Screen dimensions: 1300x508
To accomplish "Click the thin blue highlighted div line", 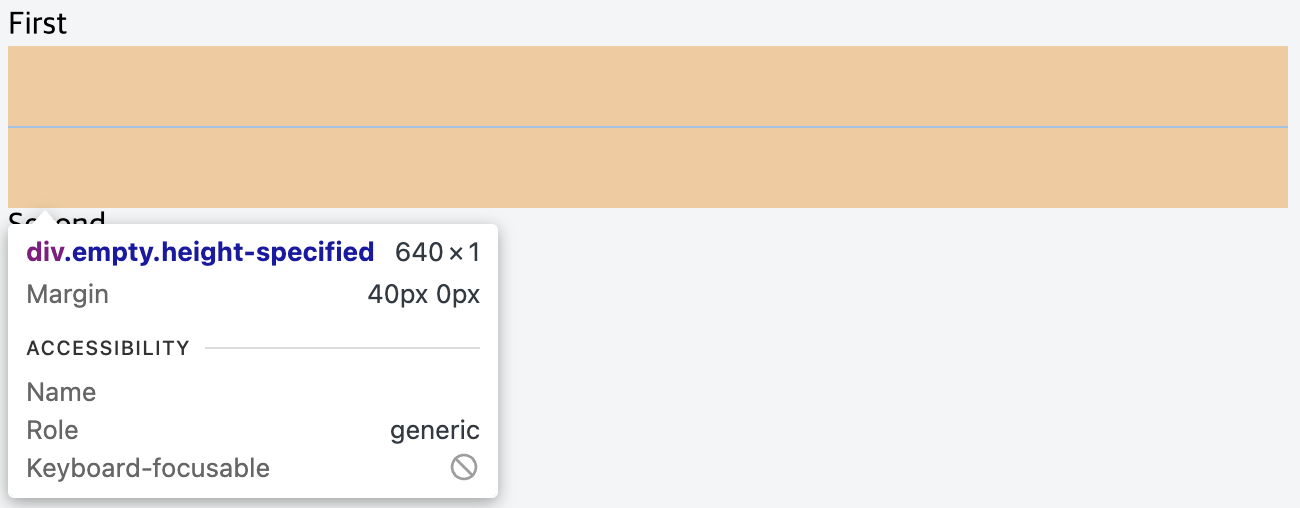I will click(x=647, y=127).
